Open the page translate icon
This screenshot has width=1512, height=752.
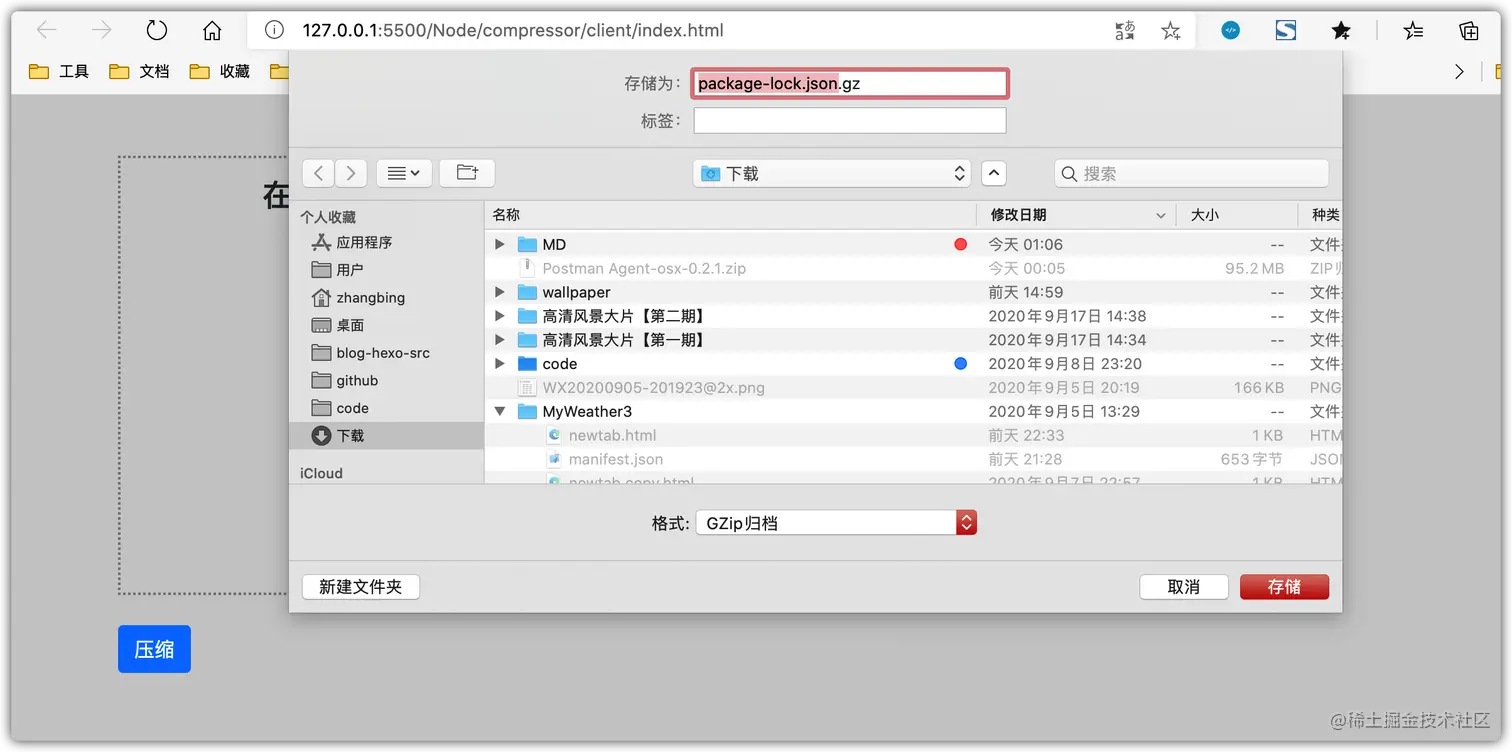[1125, 31]
